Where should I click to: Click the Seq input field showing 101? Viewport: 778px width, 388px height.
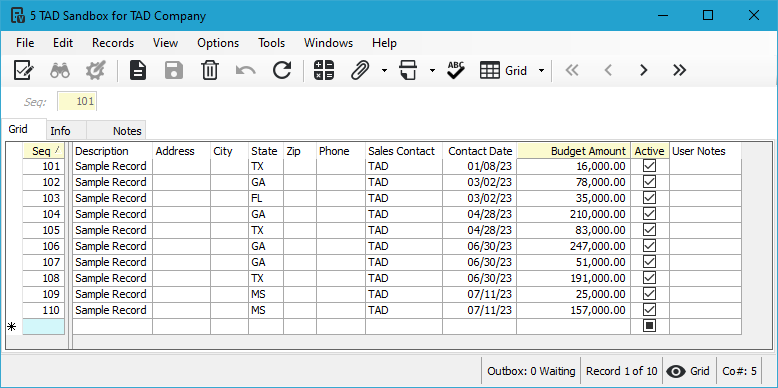point(77,102)
